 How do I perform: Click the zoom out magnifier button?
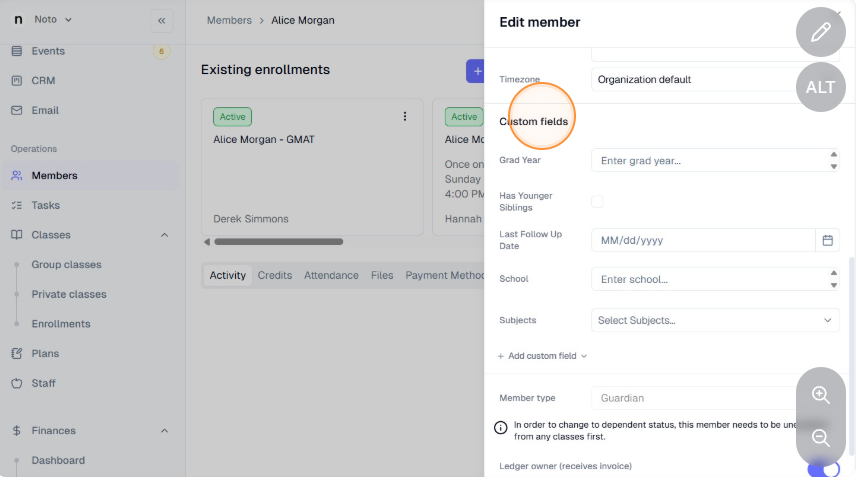pos(820,438)
